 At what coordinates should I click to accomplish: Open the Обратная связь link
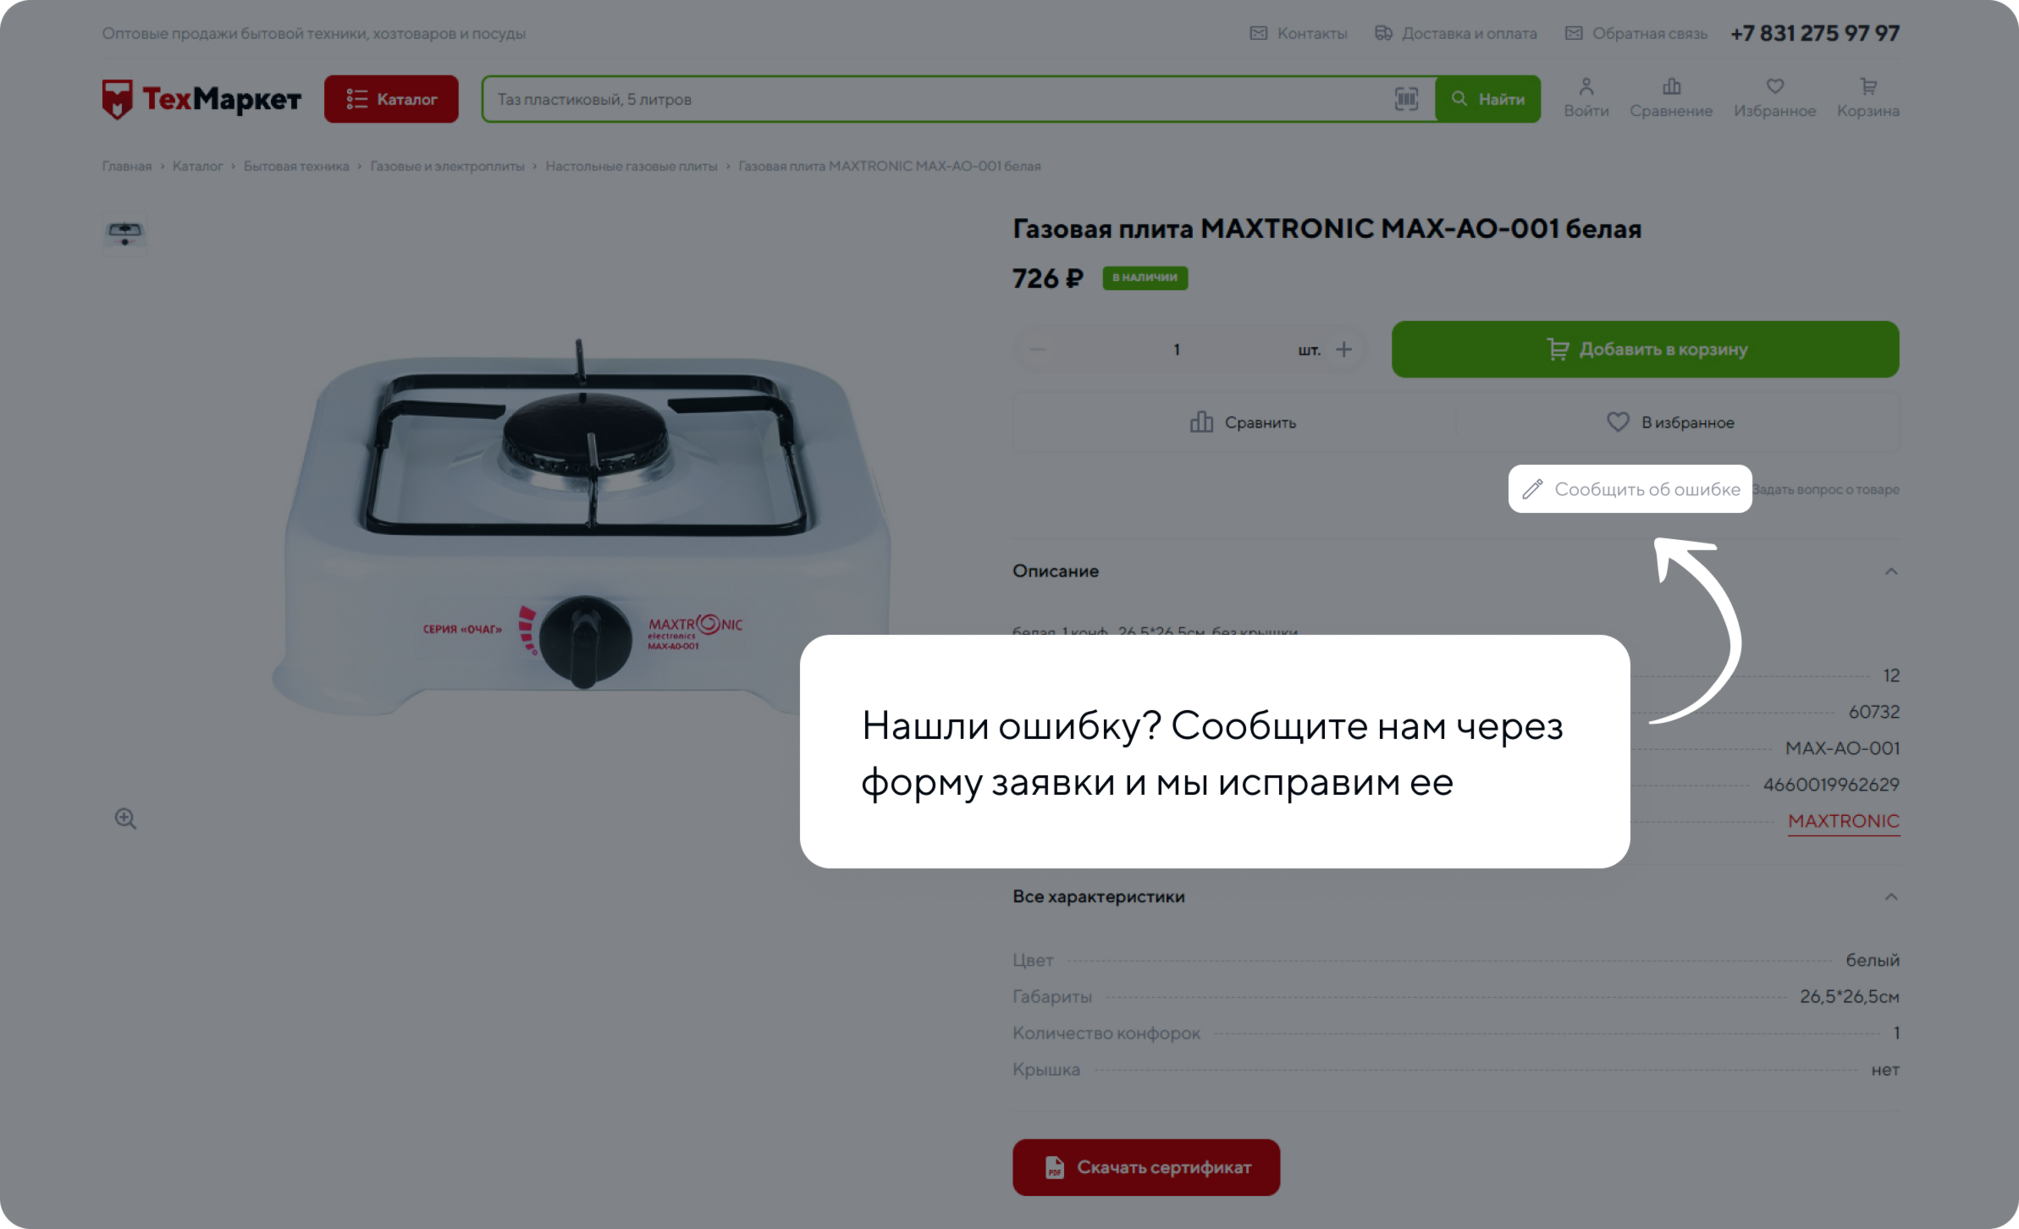click(1636, 33)
